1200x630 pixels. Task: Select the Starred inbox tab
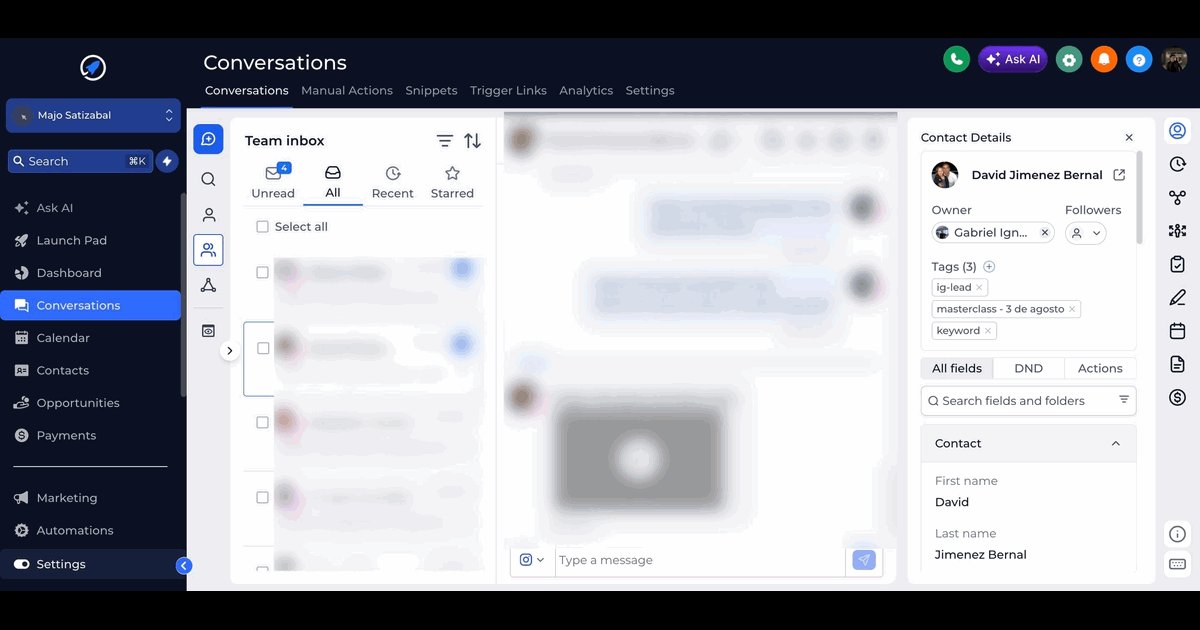click(452, 182)
